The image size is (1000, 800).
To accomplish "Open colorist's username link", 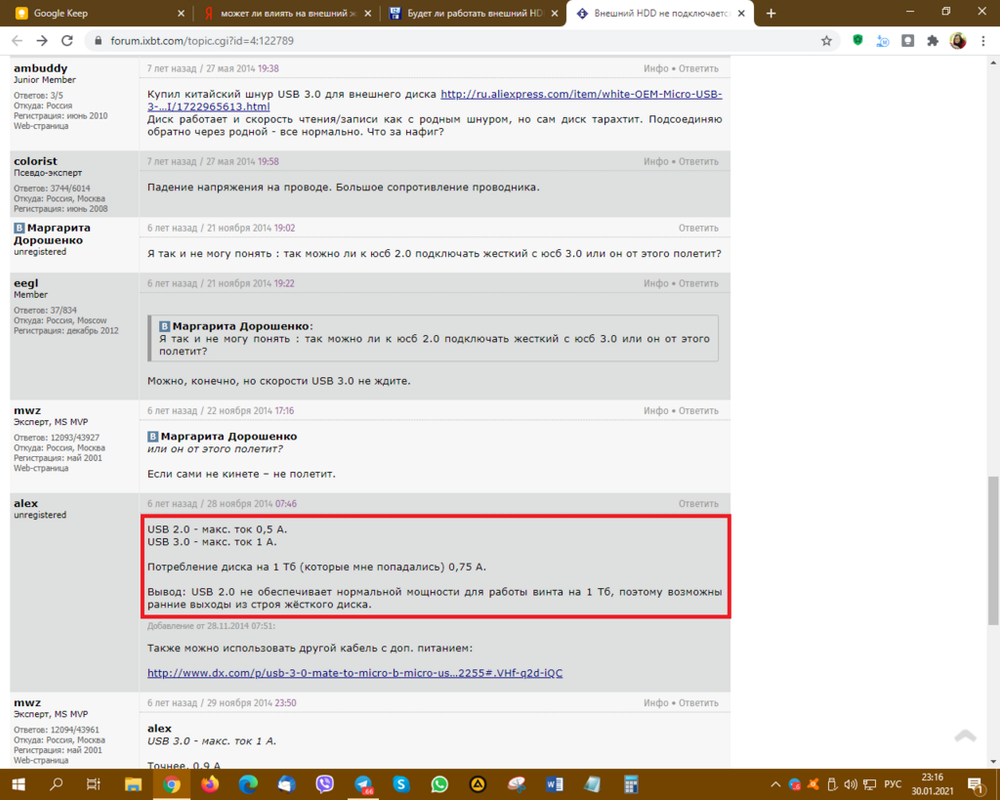I will coord(35,161).
